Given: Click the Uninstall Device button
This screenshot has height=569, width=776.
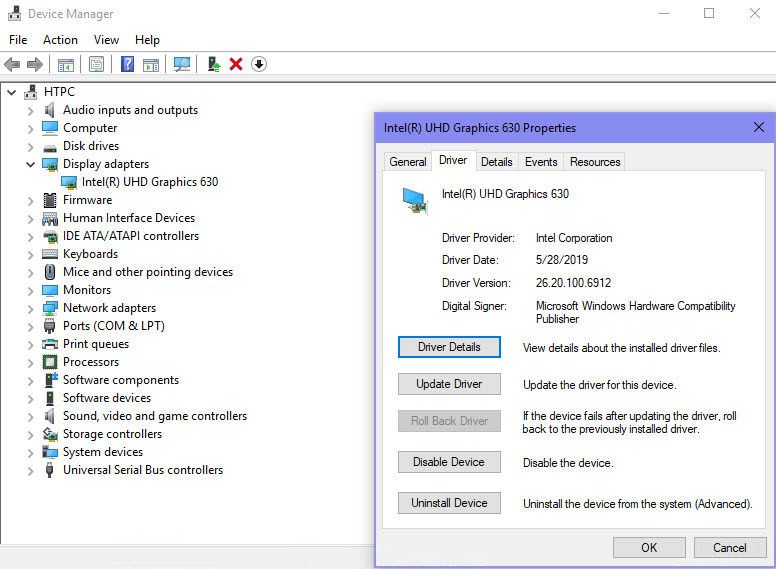Looking at the screenshot, I should [449, 503].
